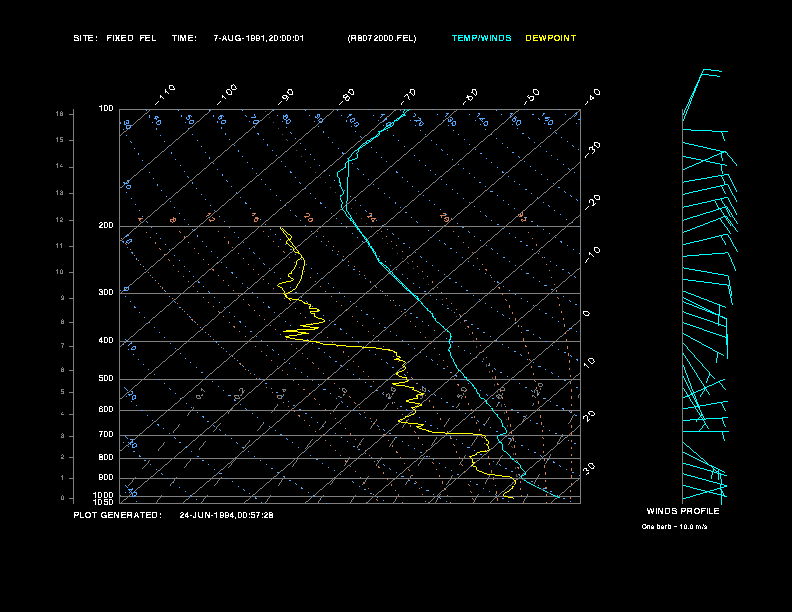Click the '-50' isotherm label on top
Image resolution: width=792 pixels, height=612 pixels.
(532, 96)
